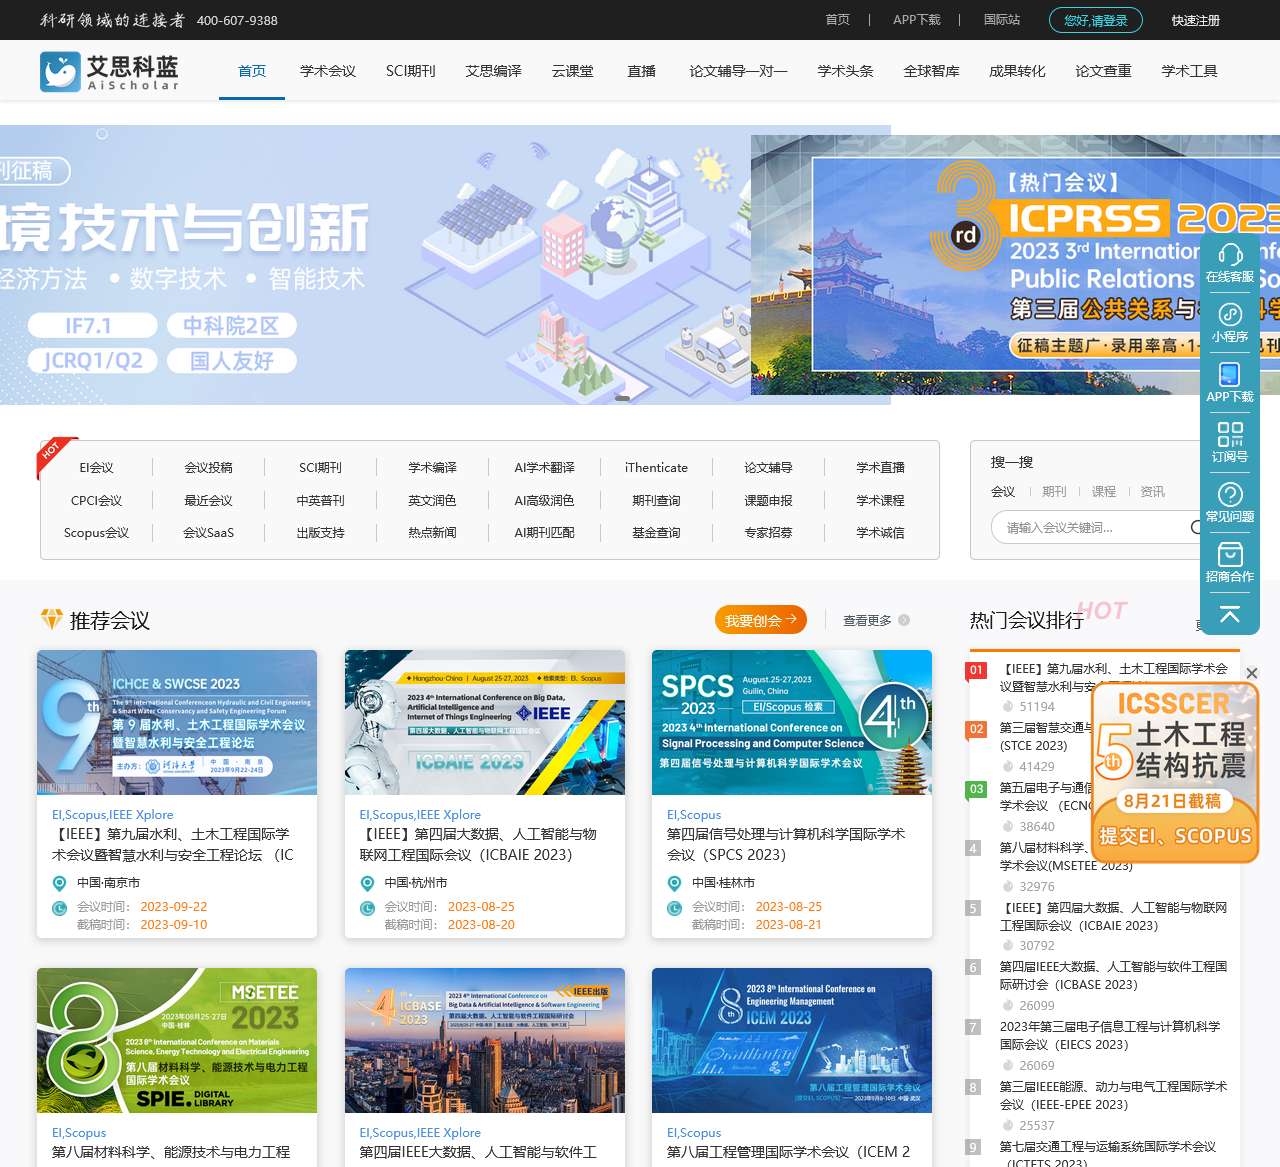The height and width of the screenshot is (1167, 1280).
Task: Open the ICBAIE 2023 conference thumbnail
Action: [x=485, y=723]
